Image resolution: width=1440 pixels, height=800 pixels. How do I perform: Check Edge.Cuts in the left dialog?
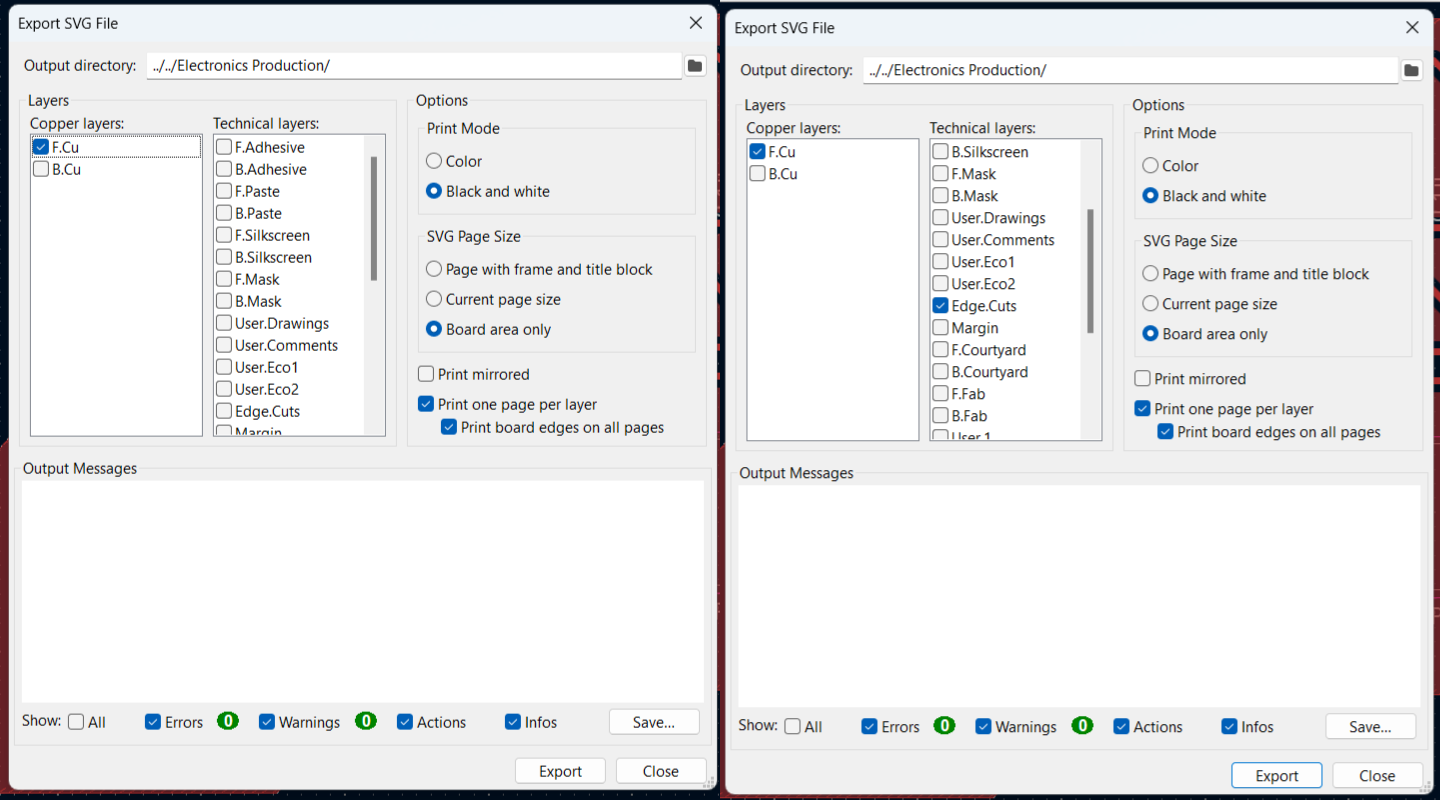pos(224,411)
